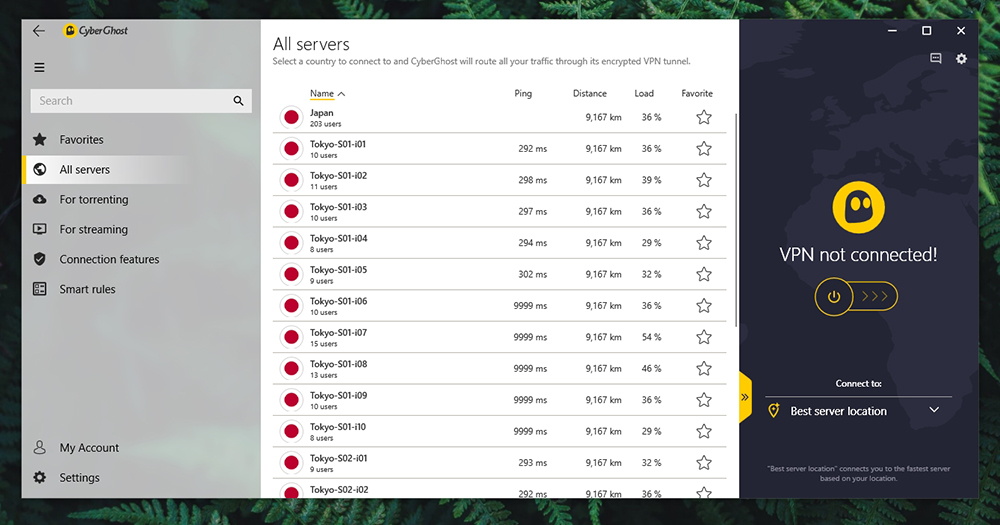This screenshot has height=525, width=1000.
Task: Click the flag icon for Tokyo-S01-i07
Action: 291,337
